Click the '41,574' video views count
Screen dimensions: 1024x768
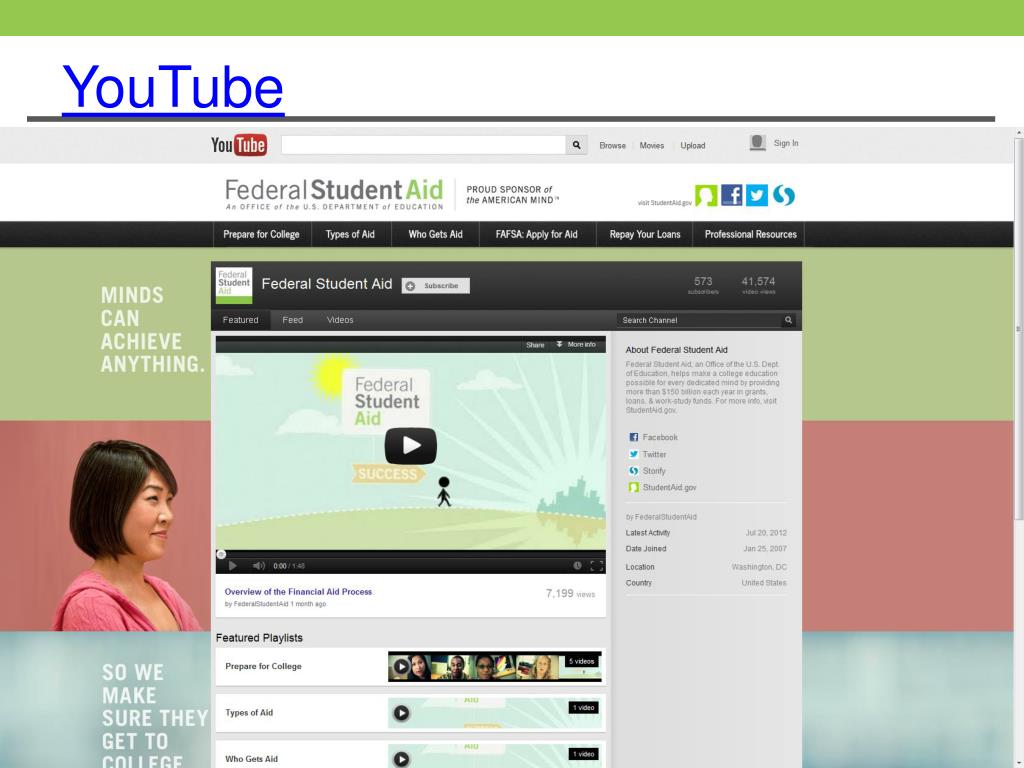click(x=758, y=281)
